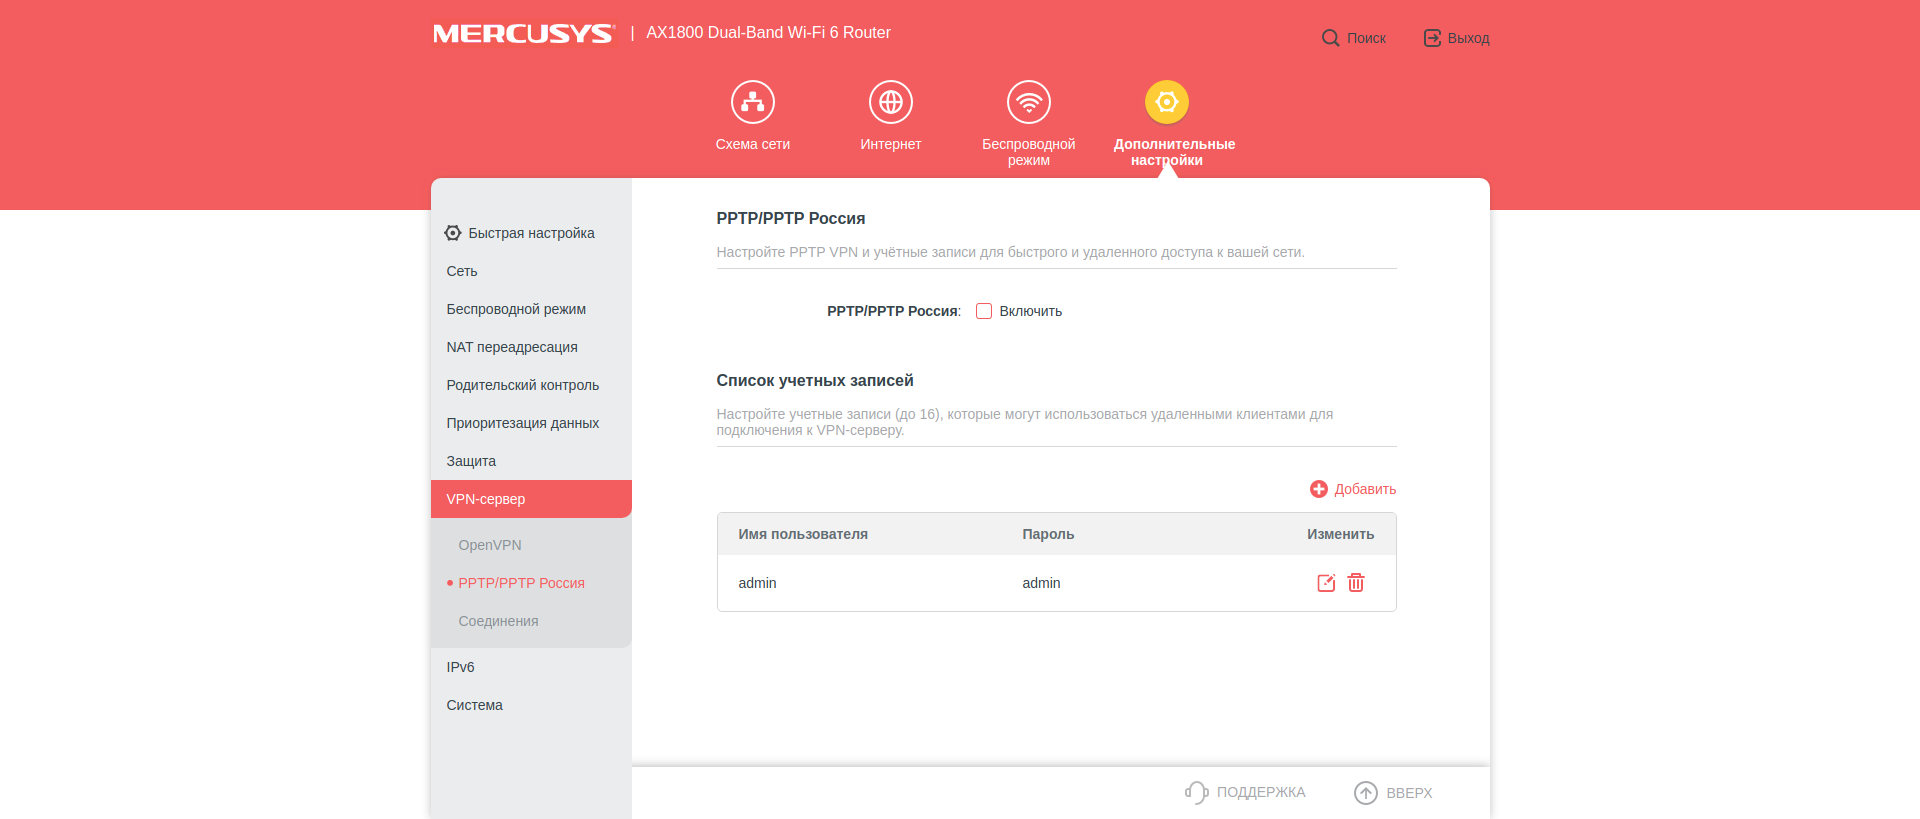The height and width of the screenshot is (819, 1920).
Task: Open the Беспроводной режим Wi-Fi icon
Action: point(1028,102)
